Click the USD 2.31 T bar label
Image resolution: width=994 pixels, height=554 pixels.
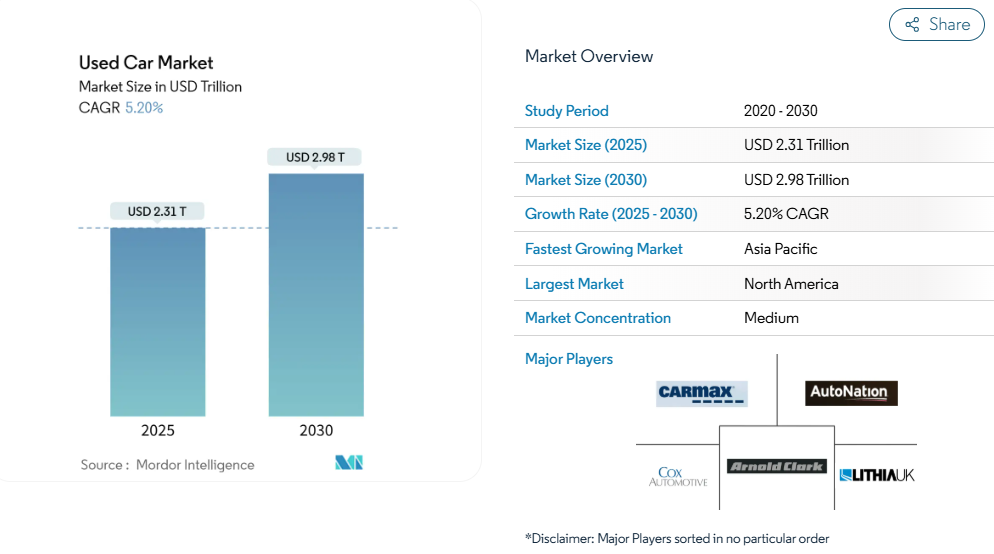click(x=157, y=211)
